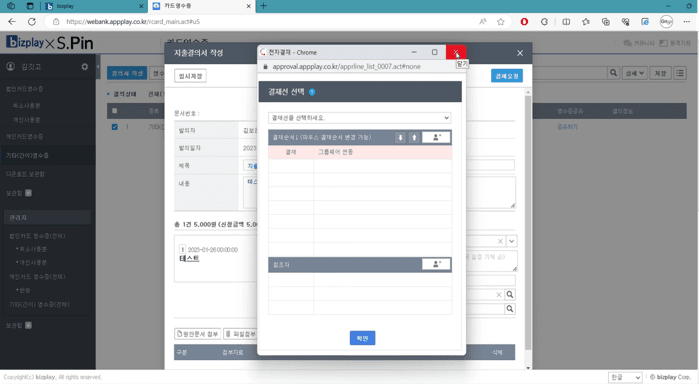
Task: Click the popup window address bar
Action: [346, 66]
